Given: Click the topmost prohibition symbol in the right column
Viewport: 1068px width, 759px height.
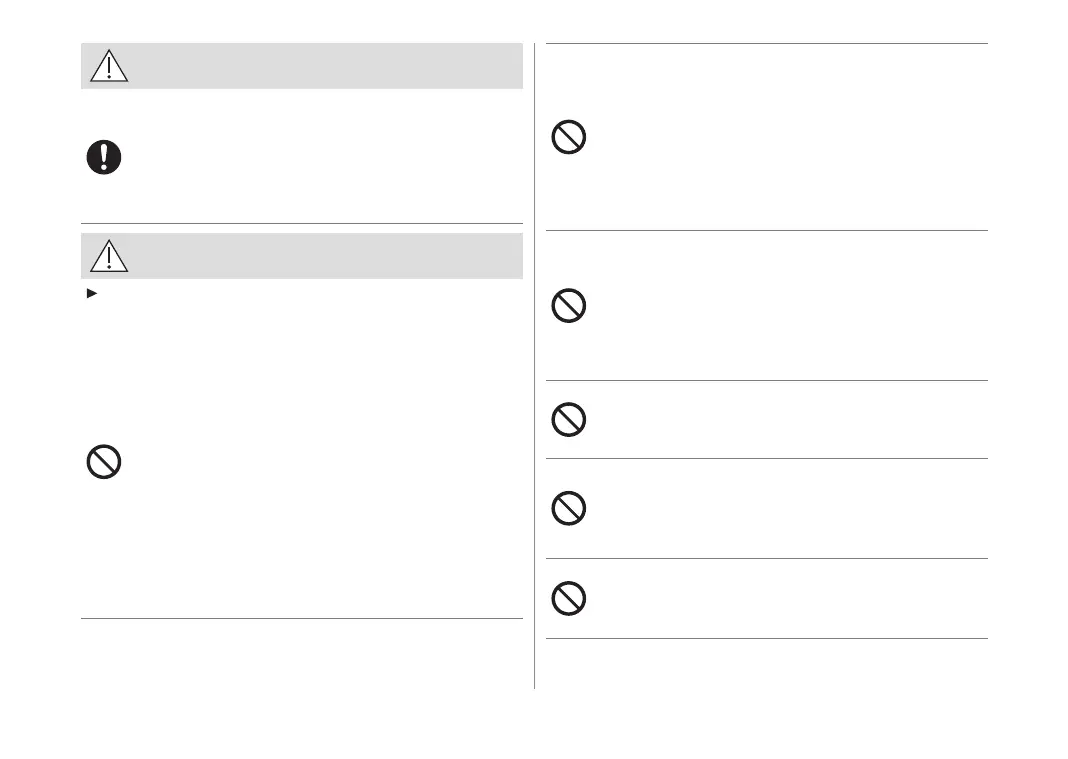Looking at the screenshot, I should (569, 137).
